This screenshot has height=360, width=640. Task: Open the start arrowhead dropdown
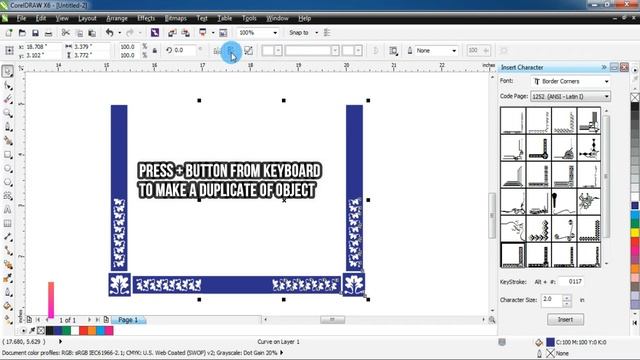pyautogui.click(x=272, y=51)
